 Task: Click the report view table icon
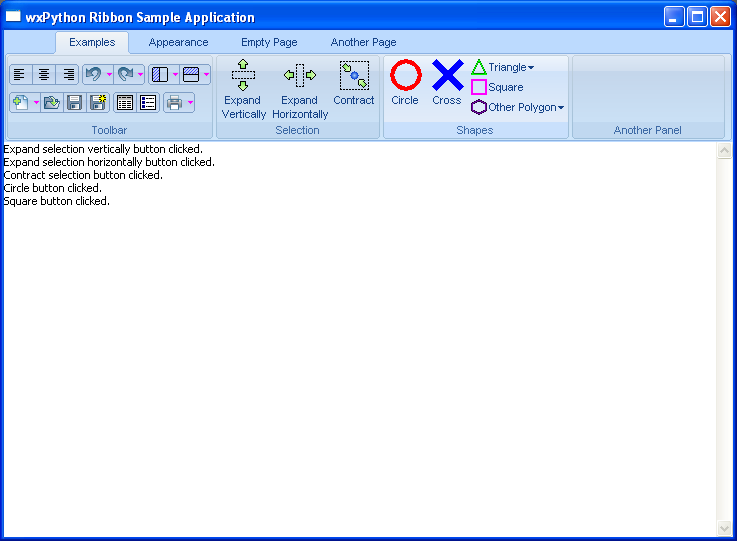point(125,102)
